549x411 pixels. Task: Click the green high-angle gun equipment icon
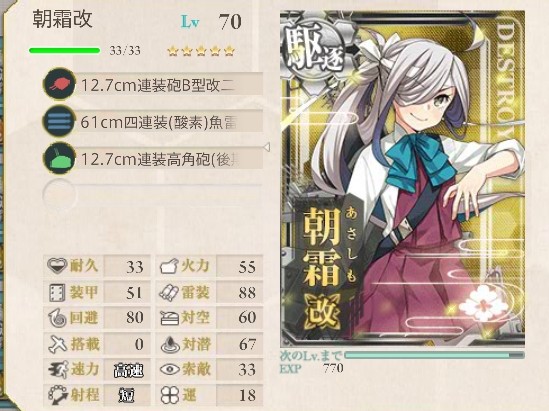click(59, 159)
